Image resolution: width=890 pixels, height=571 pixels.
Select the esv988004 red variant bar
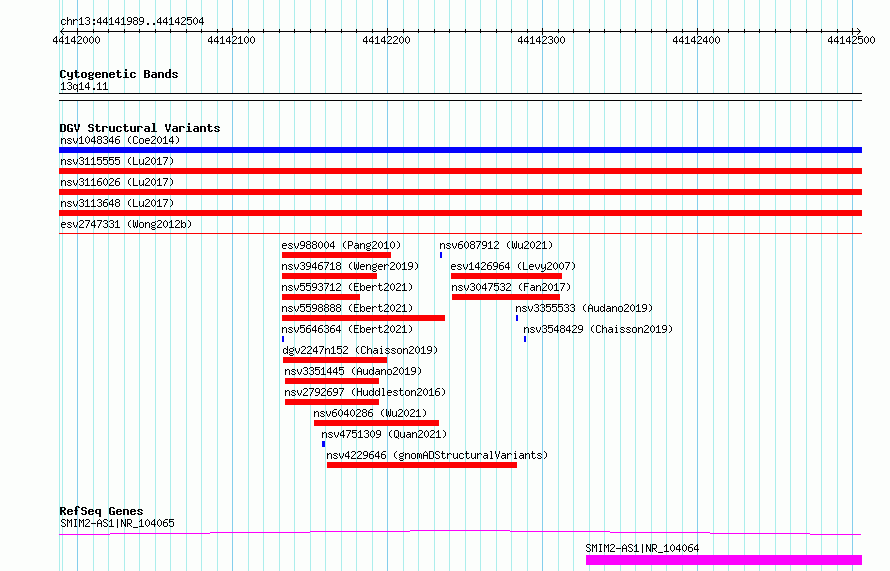pos(337,255)
